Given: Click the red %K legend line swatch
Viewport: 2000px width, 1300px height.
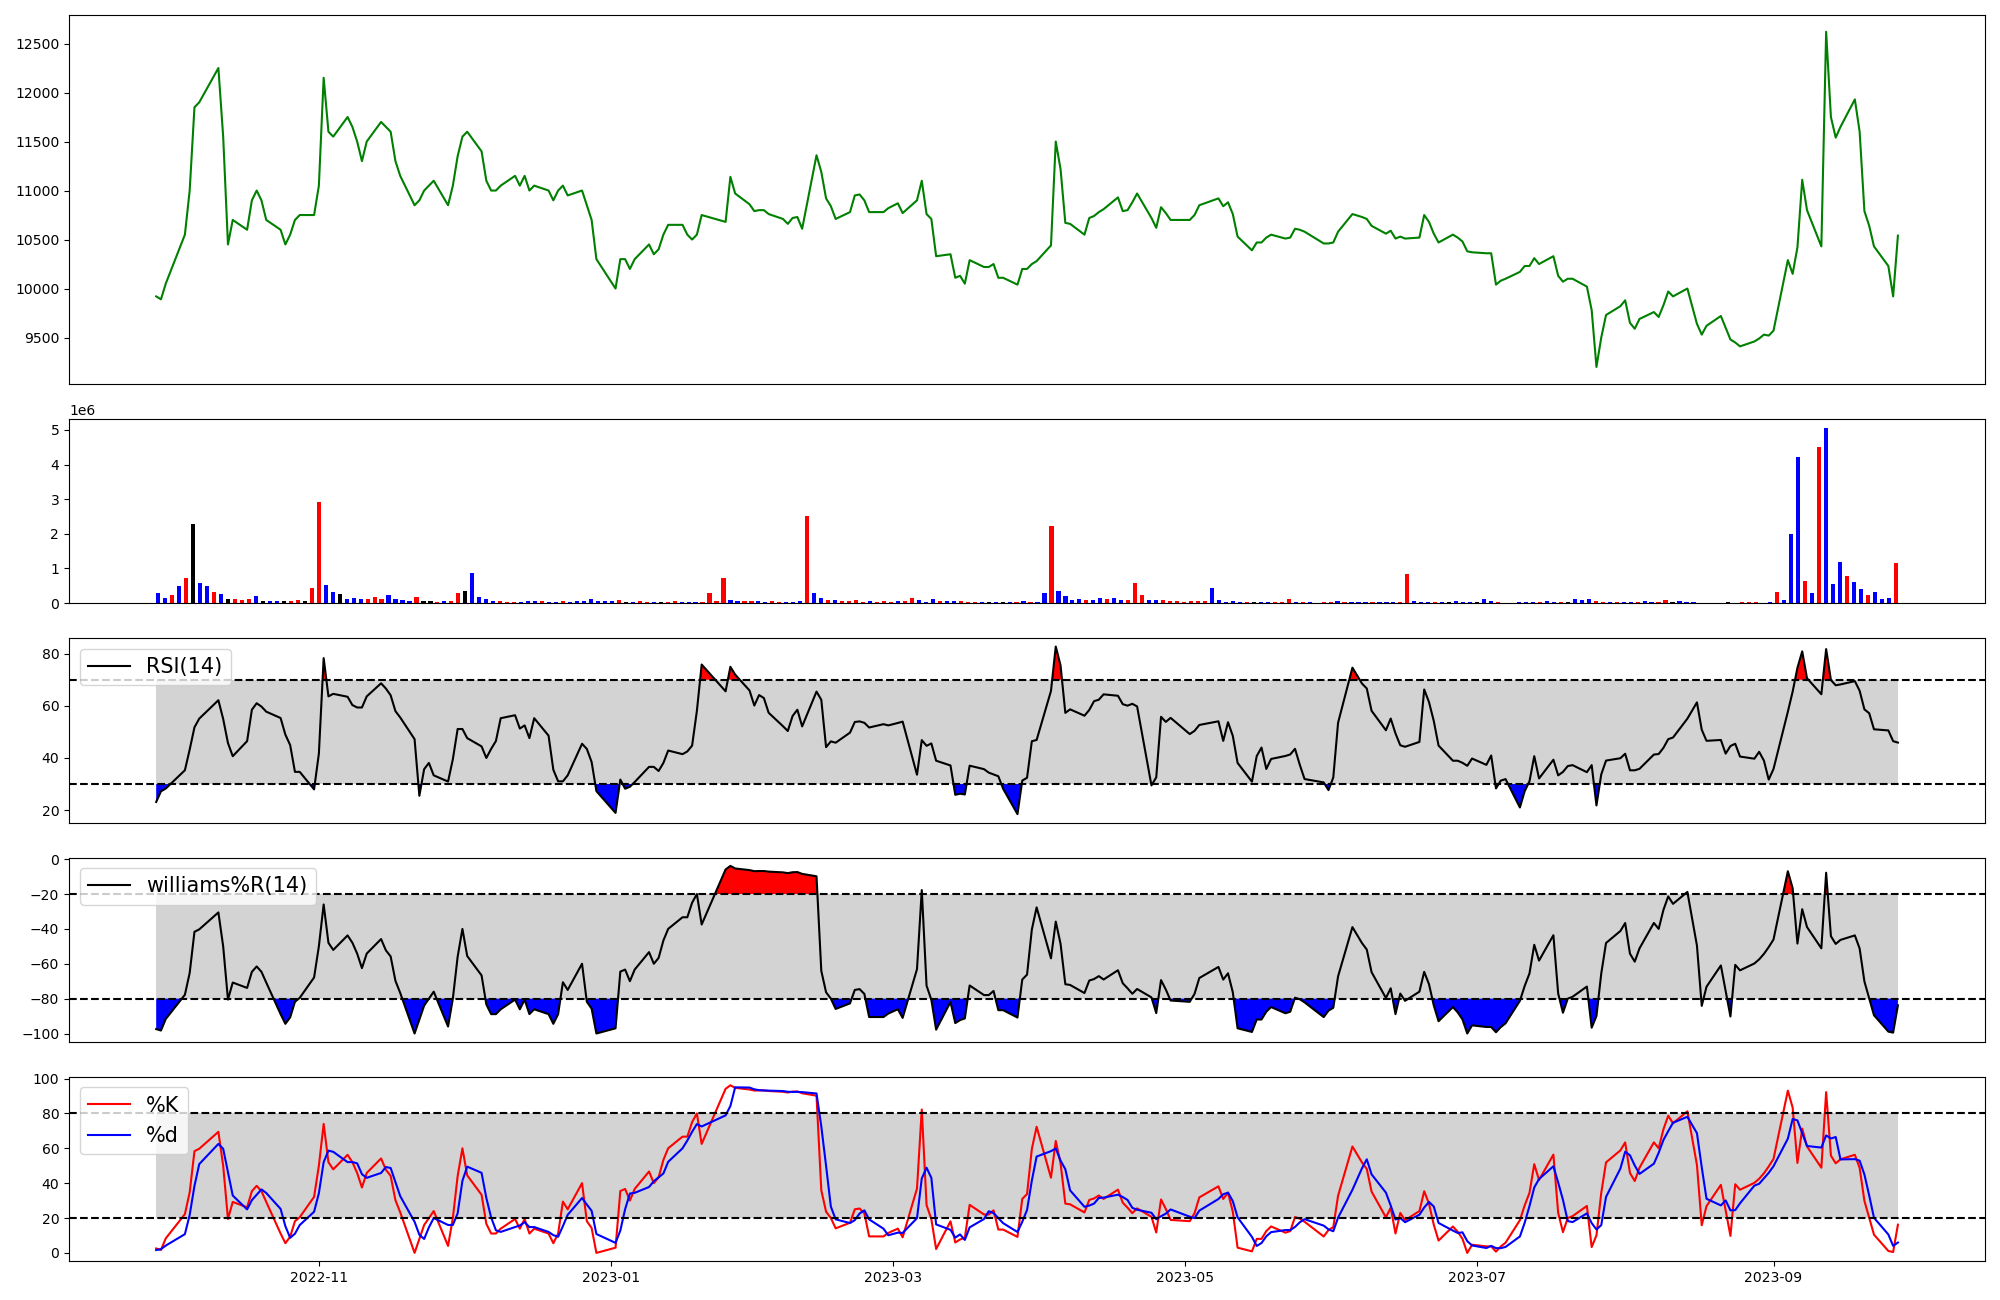Looking at the screenshot, I should coord(109,1105).
